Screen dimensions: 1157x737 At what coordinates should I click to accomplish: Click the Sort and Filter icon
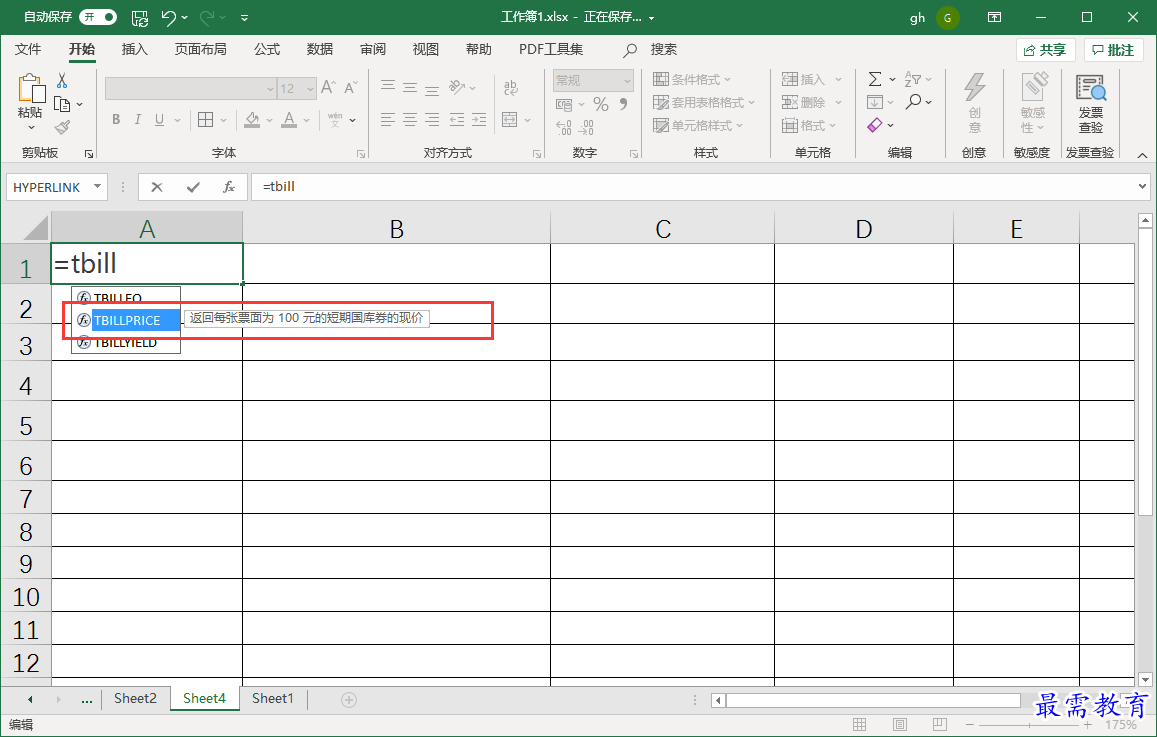pos(913,79)
